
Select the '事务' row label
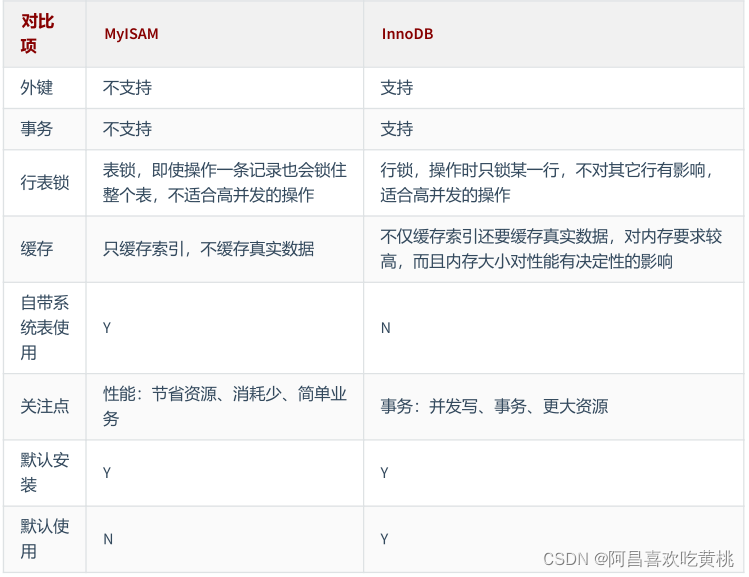tap(36, 129)
